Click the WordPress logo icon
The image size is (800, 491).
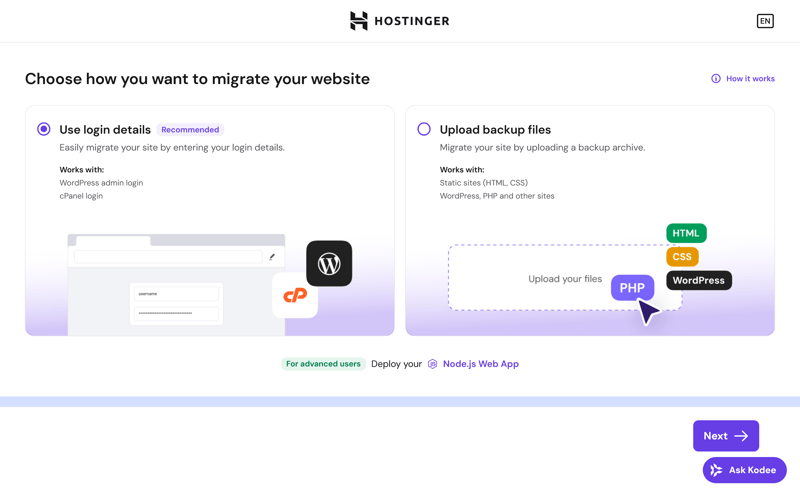pyautogui.click(x=329, y=263)
